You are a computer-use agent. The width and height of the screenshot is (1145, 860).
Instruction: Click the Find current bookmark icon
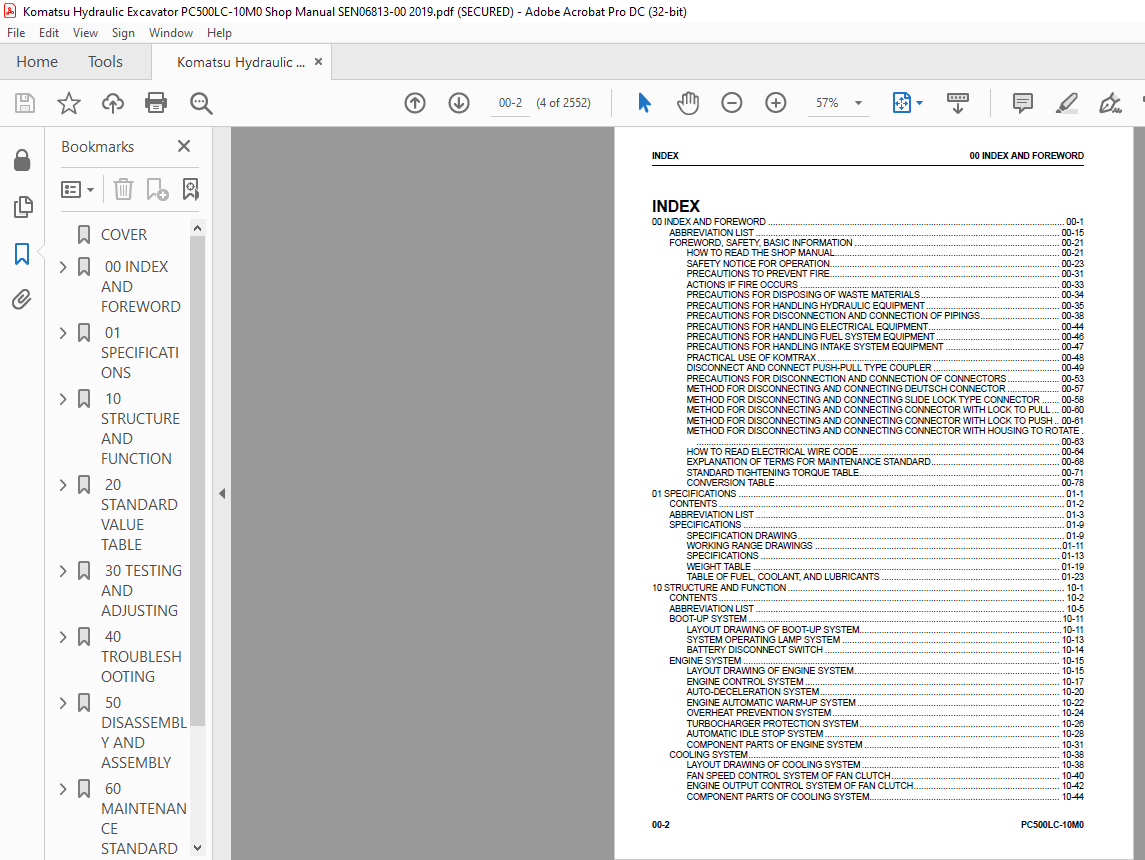click(191, 190)
